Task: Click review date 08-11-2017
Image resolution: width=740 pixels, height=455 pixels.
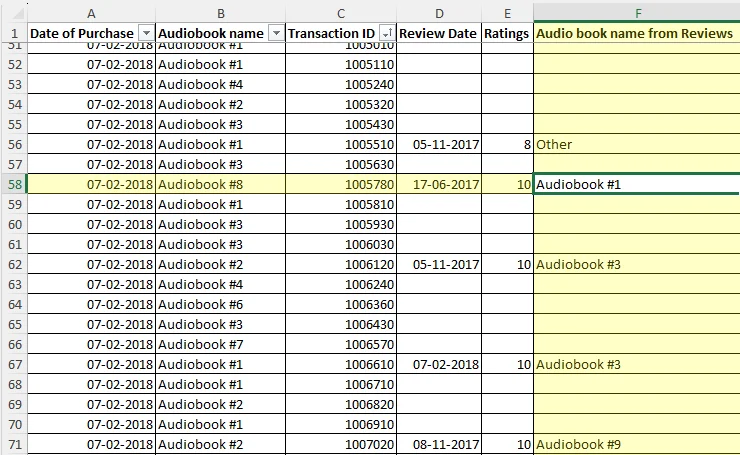Action: point(439,444)
